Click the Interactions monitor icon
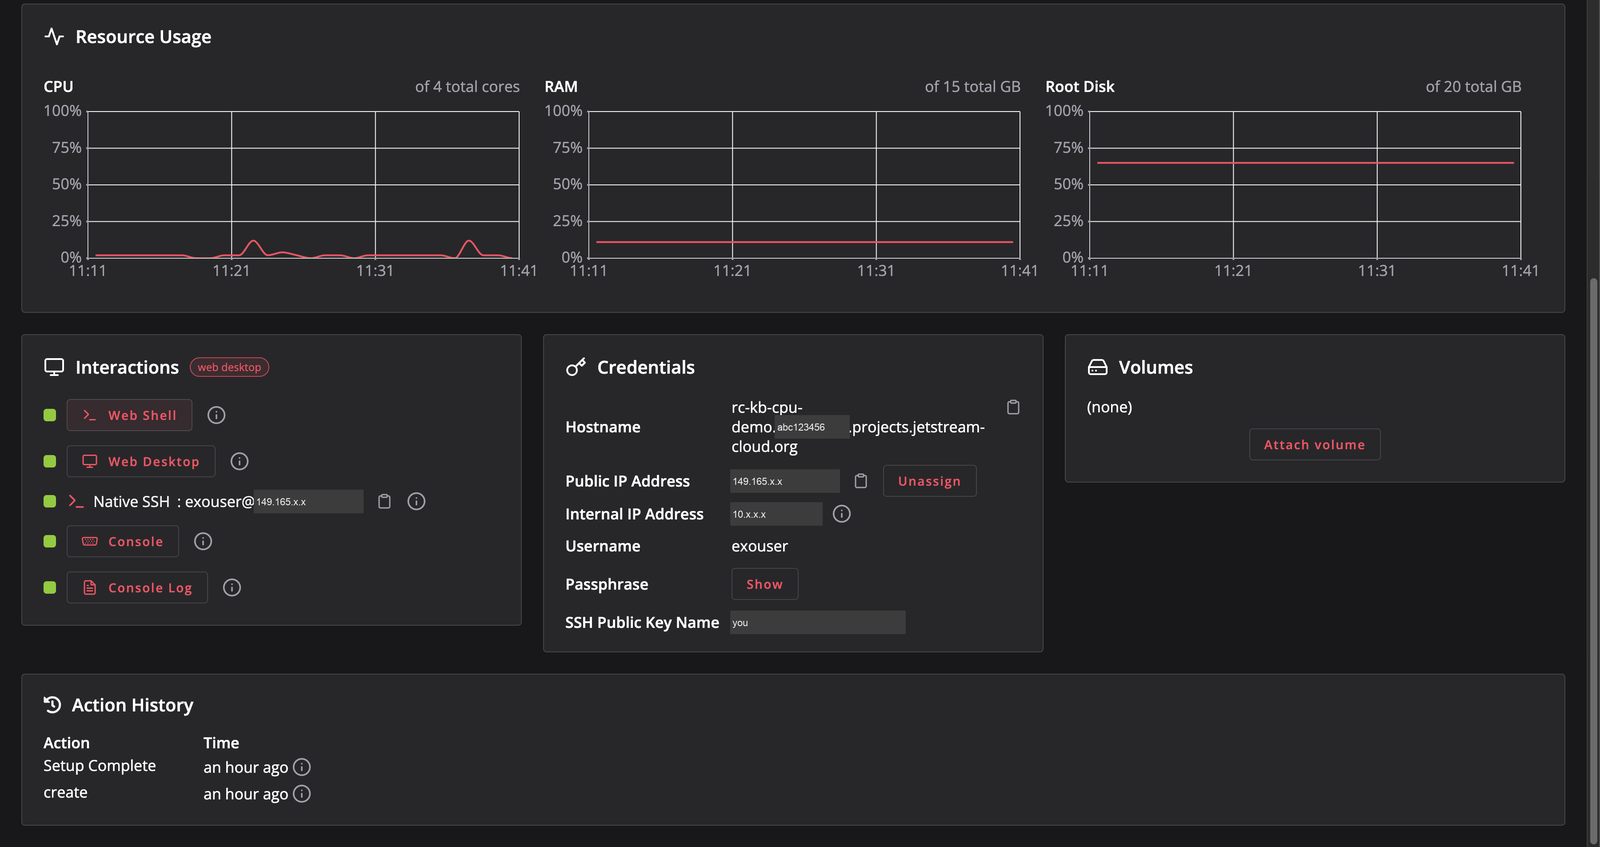Screen dimensions: 1600x847 [54, 367]
